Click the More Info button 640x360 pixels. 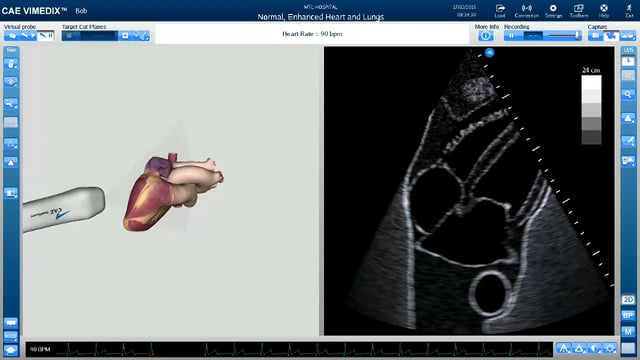point(486,36)
